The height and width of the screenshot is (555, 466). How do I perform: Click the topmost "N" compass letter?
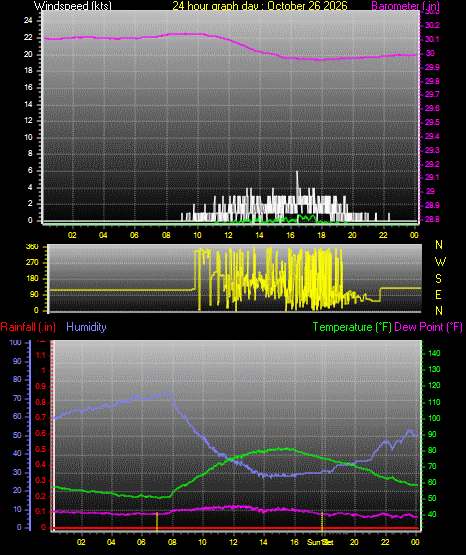click(x=439, y=245)
